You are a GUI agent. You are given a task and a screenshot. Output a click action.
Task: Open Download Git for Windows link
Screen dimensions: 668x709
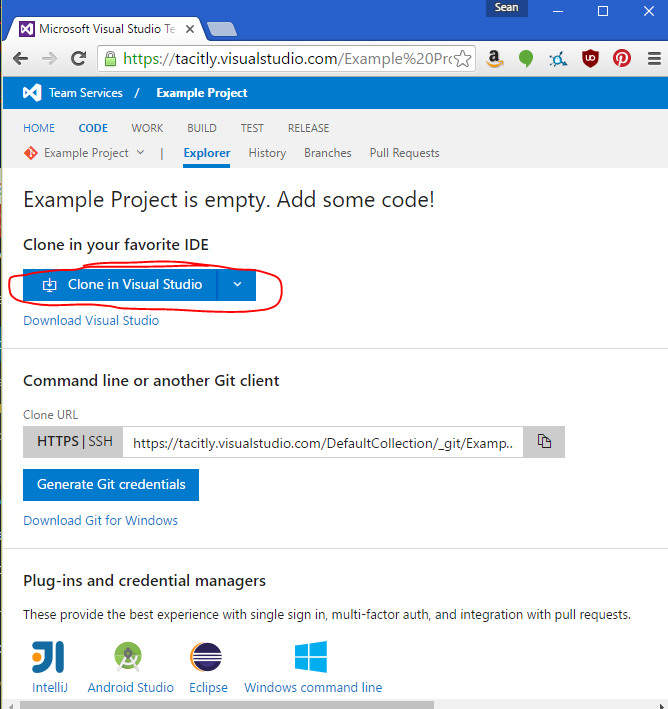(100, 521)
